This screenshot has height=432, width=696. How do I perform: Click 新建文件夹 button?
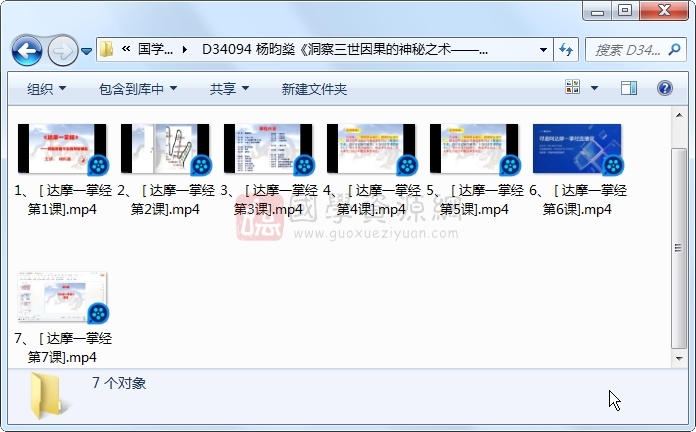point(314,89)
